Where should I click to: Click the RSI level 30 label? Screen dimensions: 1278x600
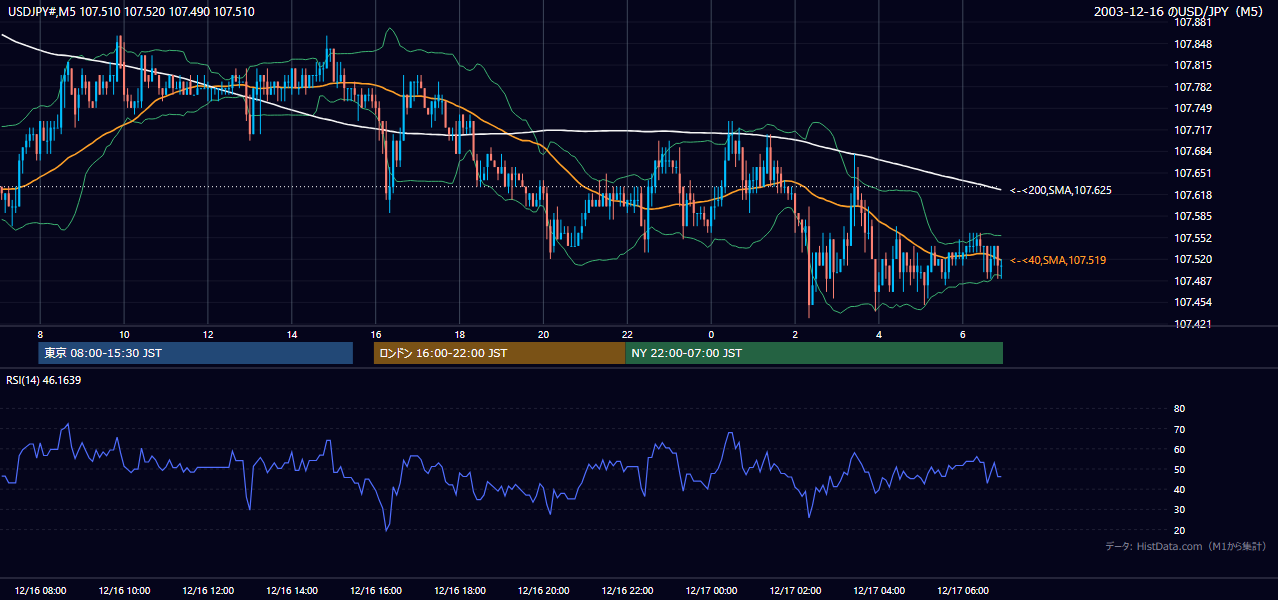click(1179, 510)
